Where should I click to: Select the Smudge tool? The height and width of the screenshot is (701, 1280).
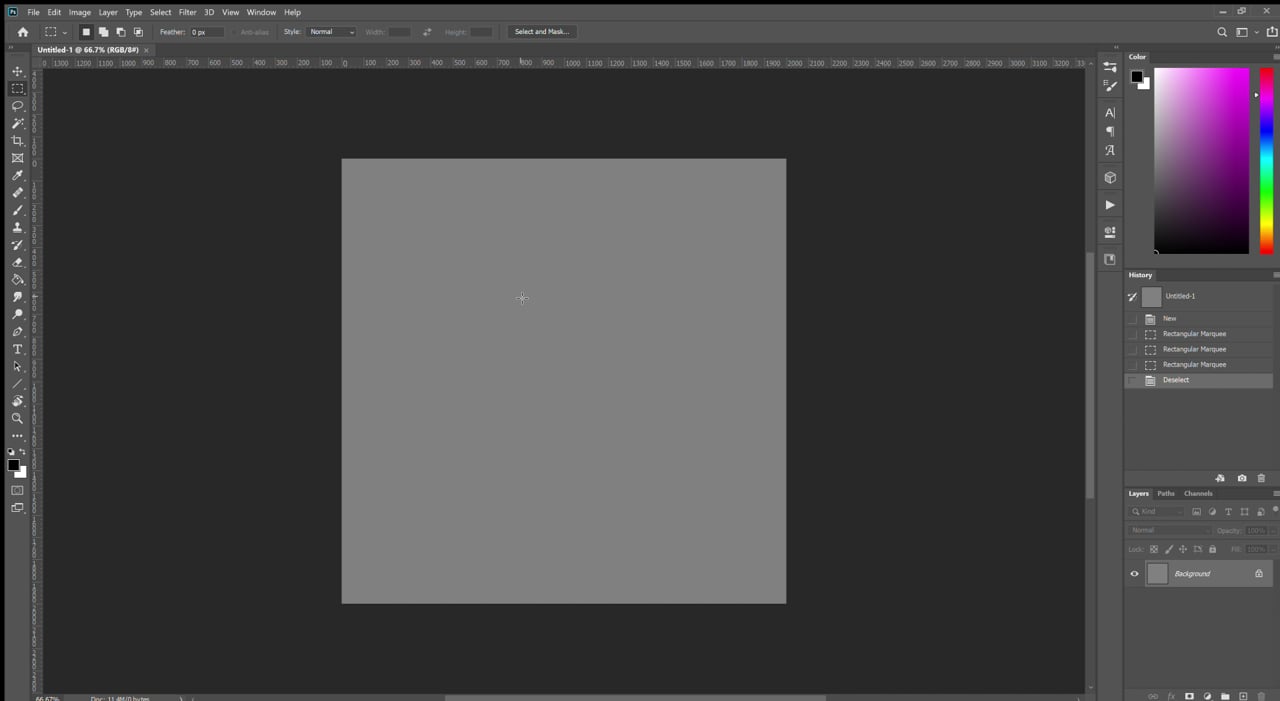click(x=17, y=297)
